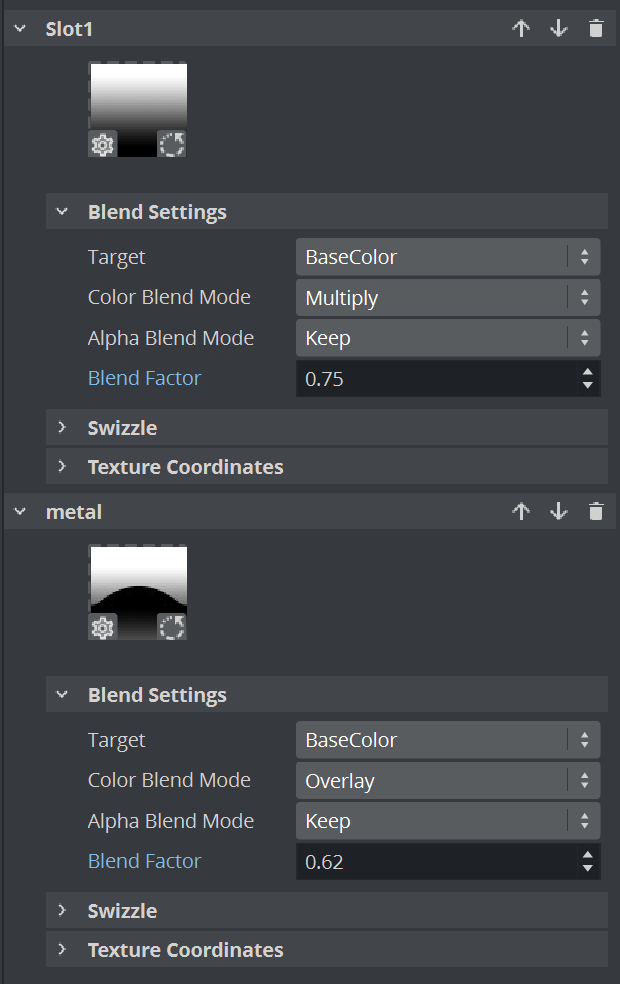Collapse the metal section
Screen dimensions: 620x984
coord(20,512)
